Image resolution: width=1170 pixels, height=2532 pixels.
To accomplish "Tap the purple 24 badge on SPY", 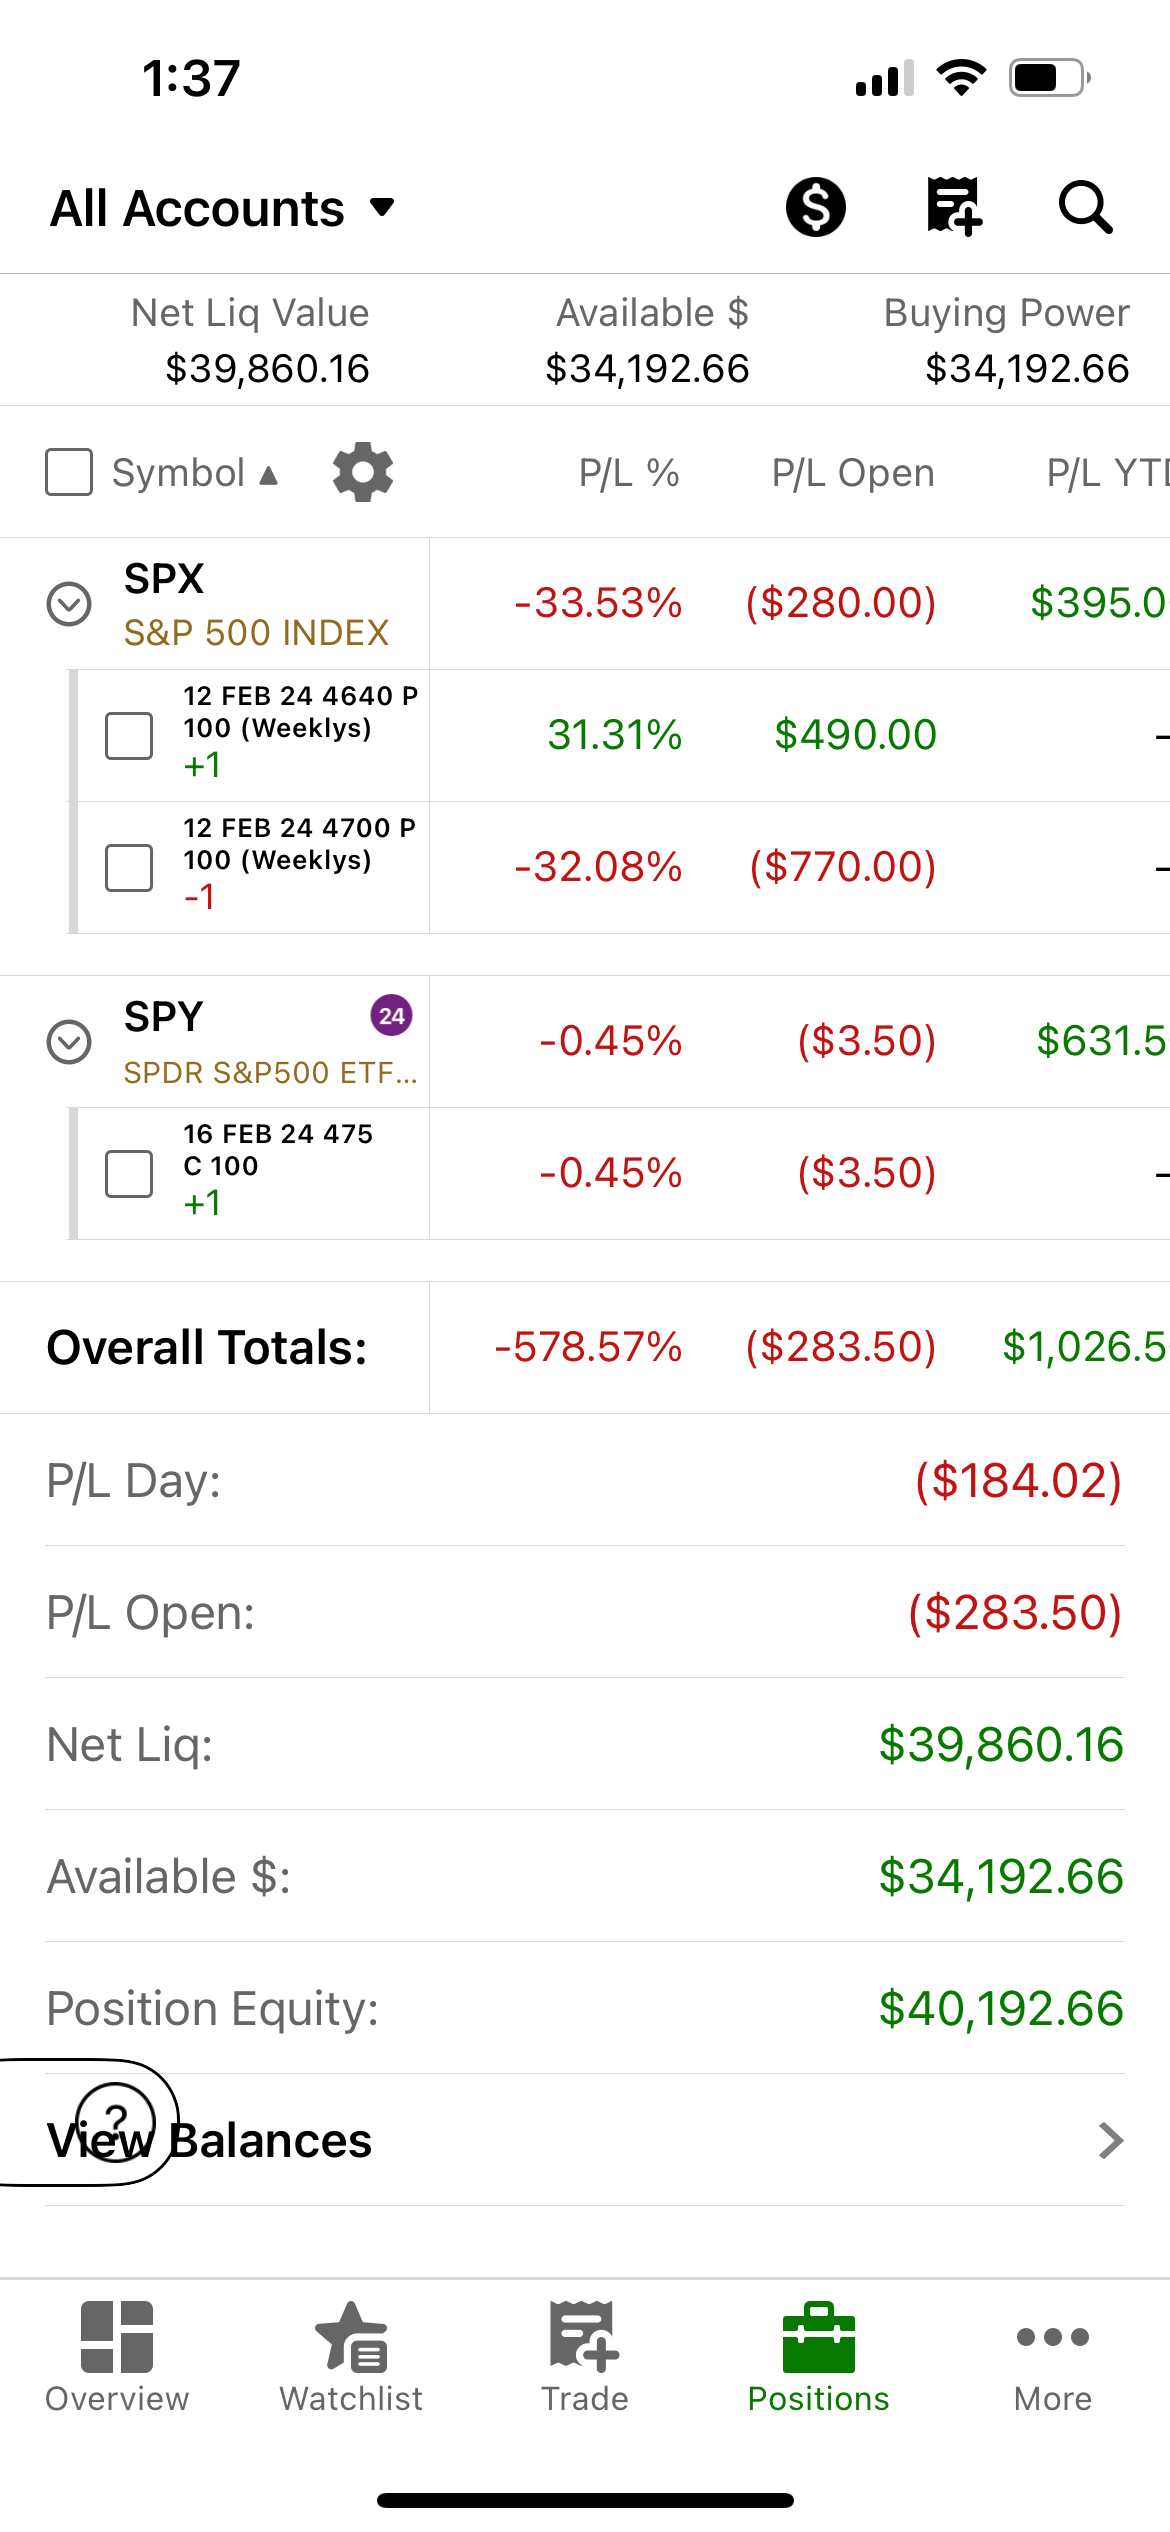I will 391,1016.
